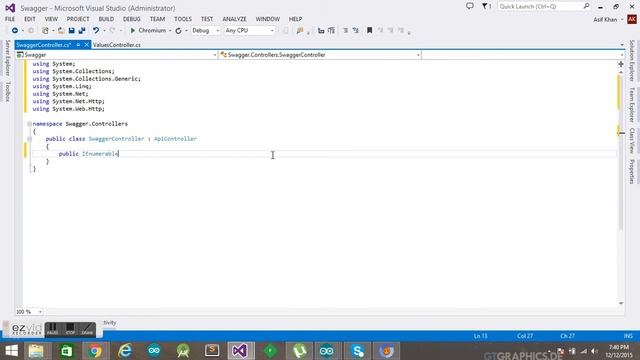Click the Ezvid recorder Pause button
This screenshot has height=360, width=640.
point(52,329)
